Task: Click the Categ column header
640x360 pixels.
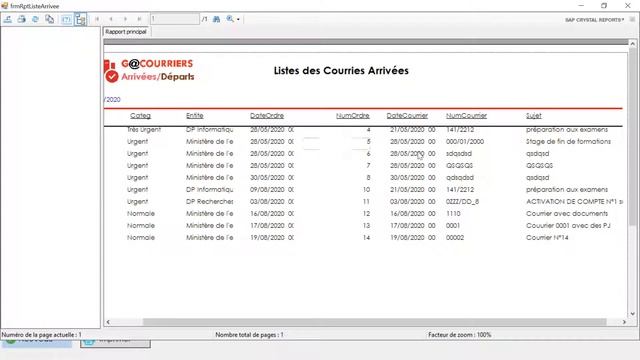Action: (x=140, y=116)
